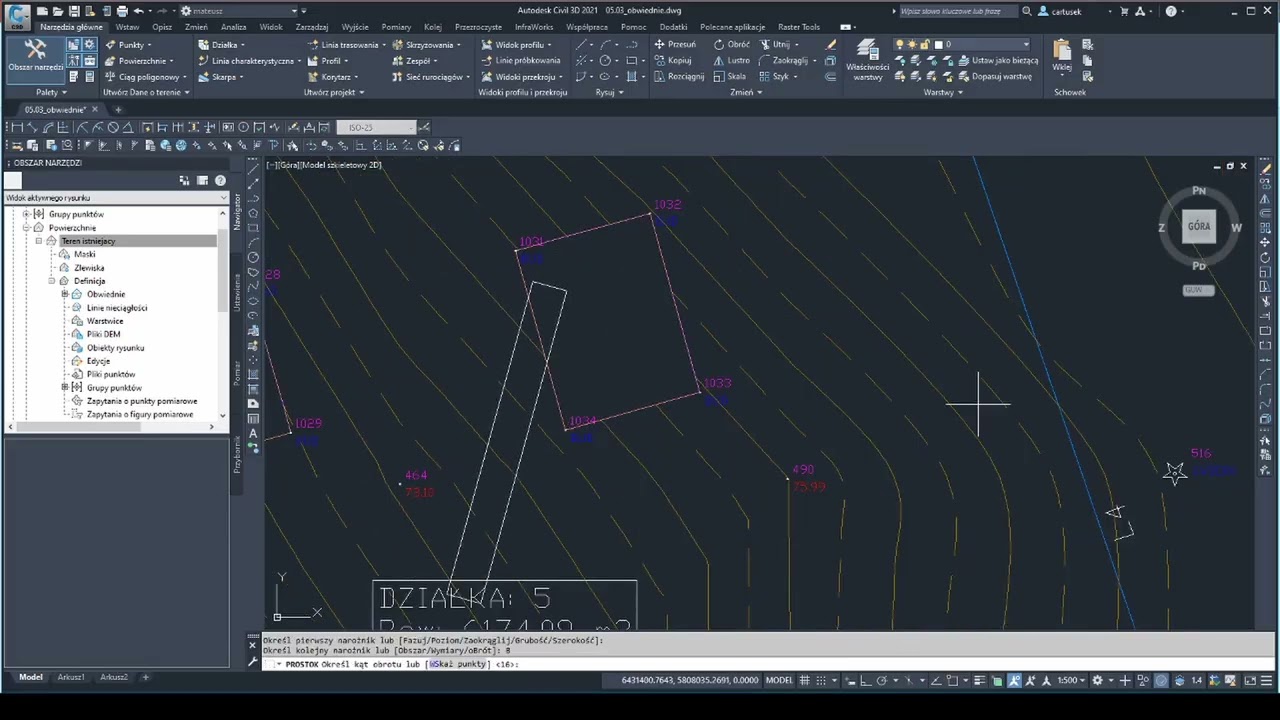Viewport: 1280px width, 720px height.
Task: Expand the Grupy punktów tree node
Action: pyautogui.click(x=27, y=214)
